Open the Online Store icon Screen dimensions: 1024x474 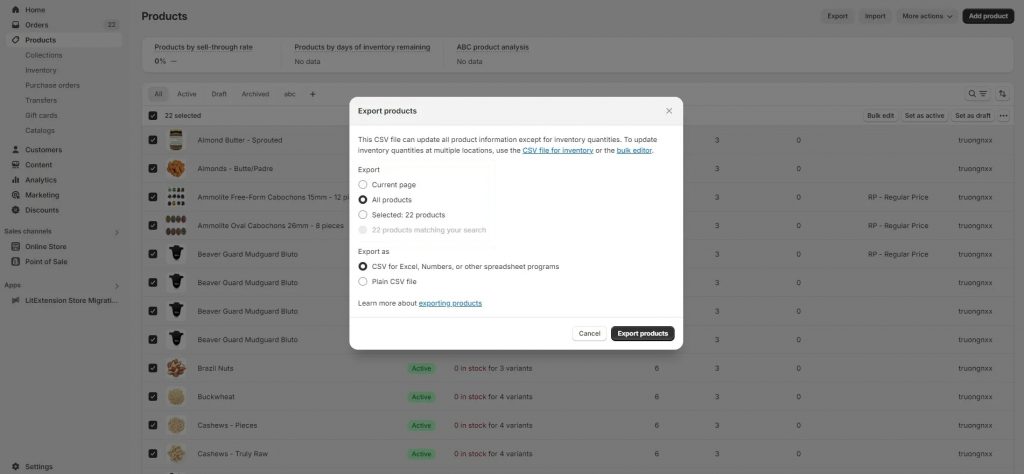16,246
